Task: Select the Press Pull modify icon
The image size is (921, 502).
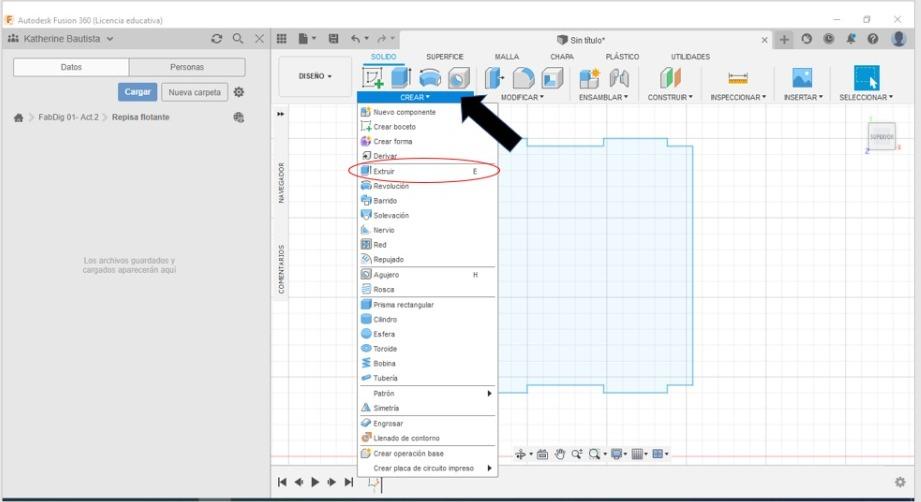Action: click(x=495, y=78)
